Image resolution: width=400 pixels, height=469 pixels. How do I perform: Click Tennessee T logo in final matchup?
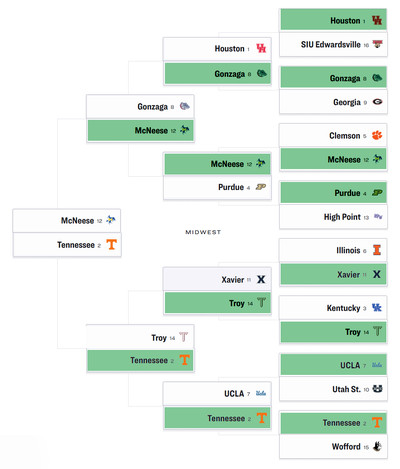112,244
